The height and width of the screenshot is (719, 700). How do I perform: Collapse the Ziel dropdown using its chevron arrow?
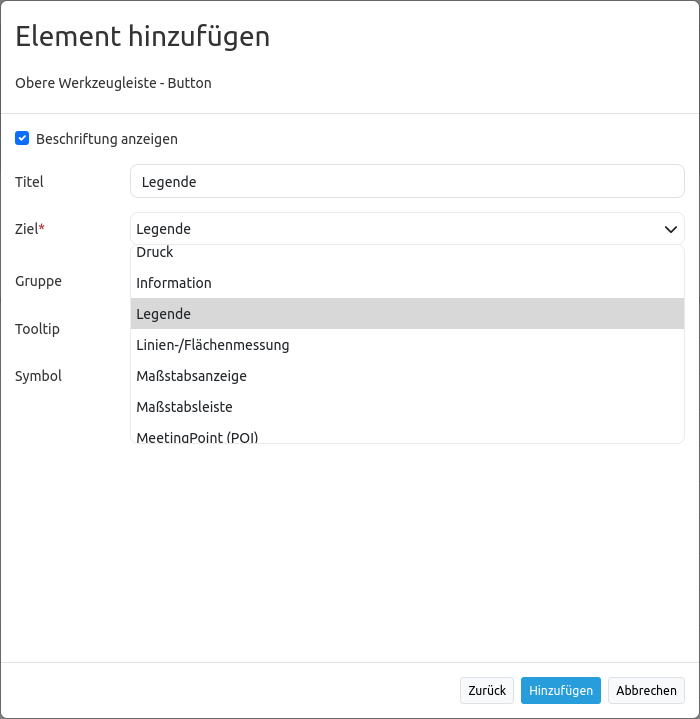tap(670, 229)
